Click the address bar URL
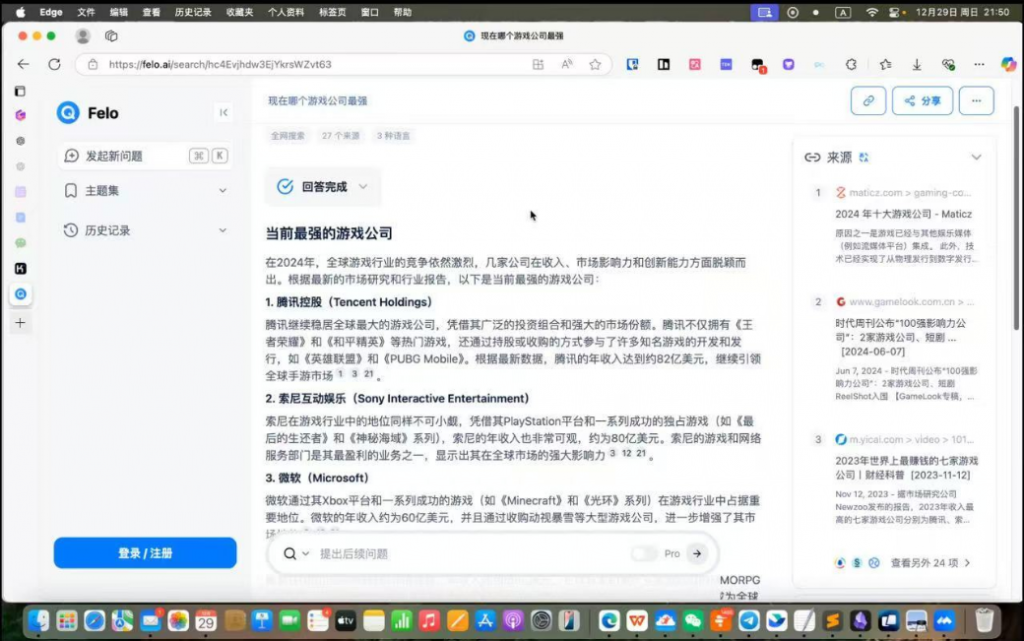The width and height of the screenshot is (1024, 641). click(220, 64)
